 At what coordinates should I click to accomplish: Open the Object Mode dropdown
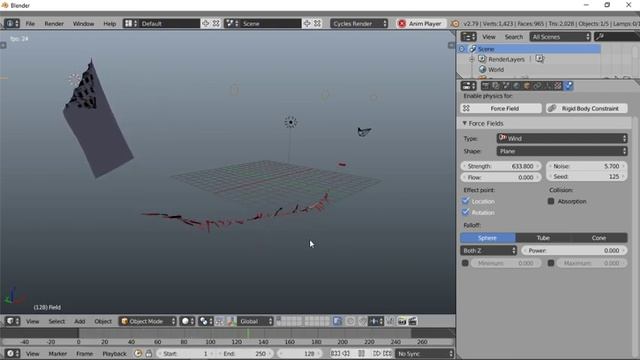point(148,321)
